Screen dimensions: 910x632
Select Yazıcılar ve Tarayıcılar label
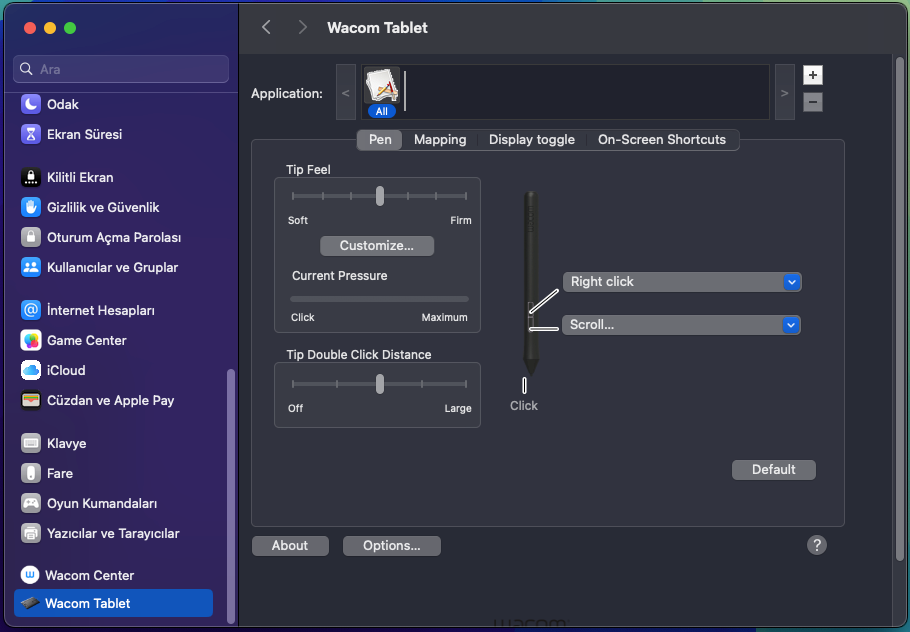[x=113, y=533]
